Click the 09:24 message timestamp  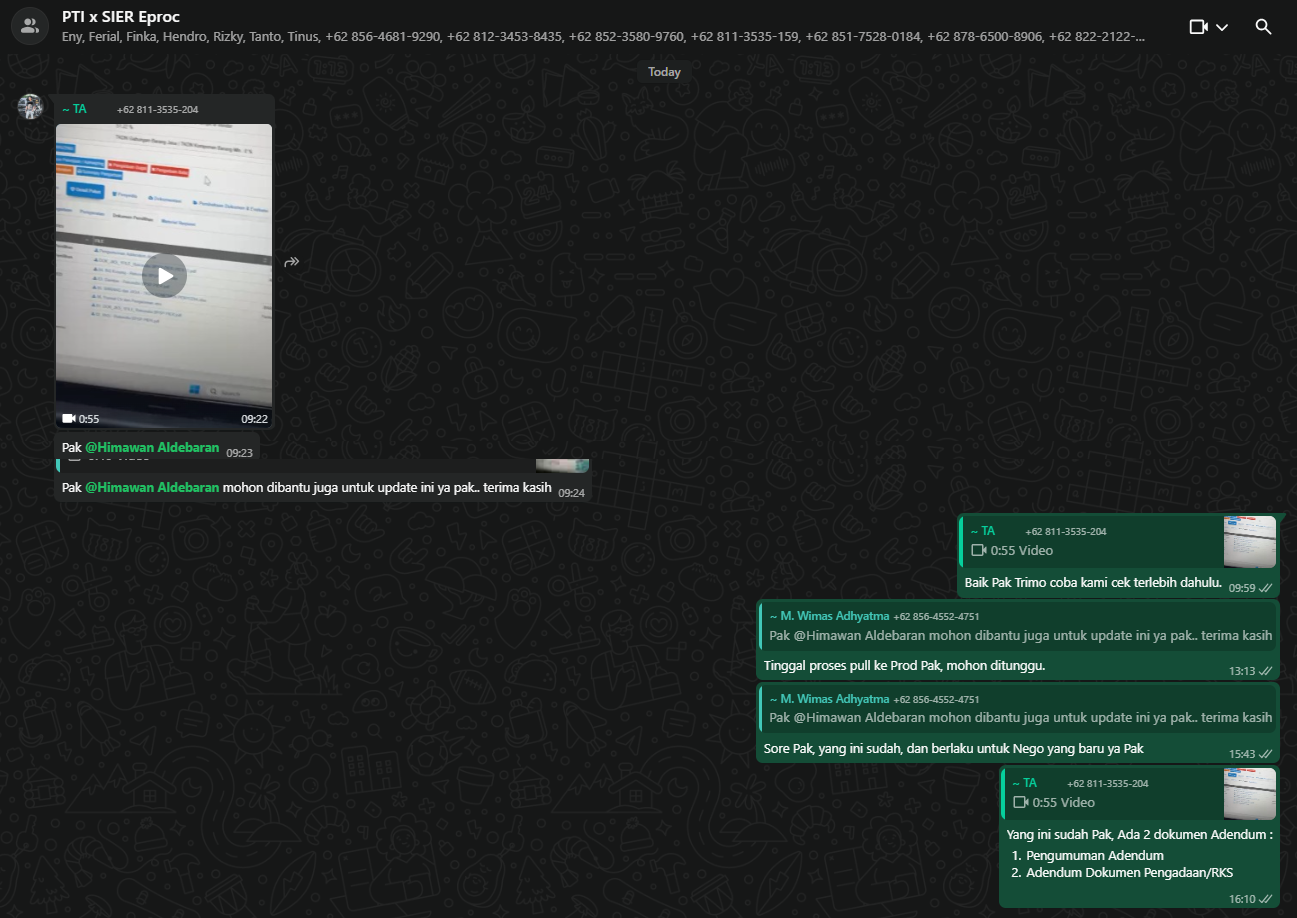[571, 493]
